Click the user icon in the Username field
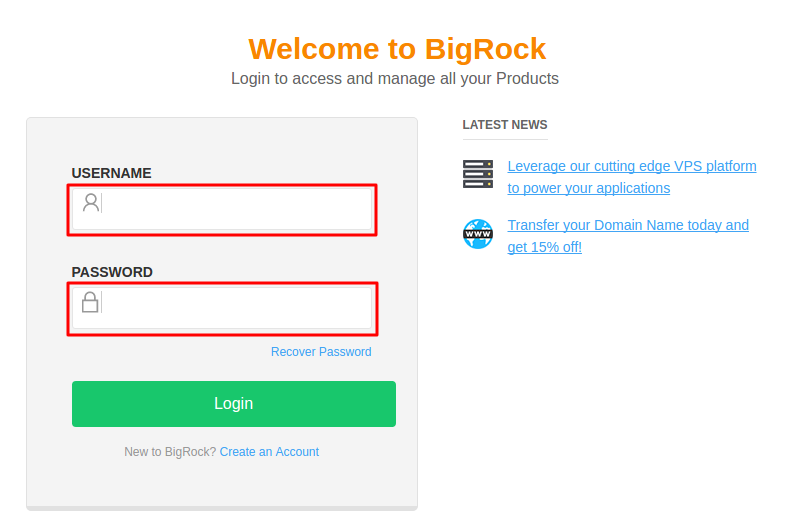Viewport: 794px width, 532px height. point(91,202)
